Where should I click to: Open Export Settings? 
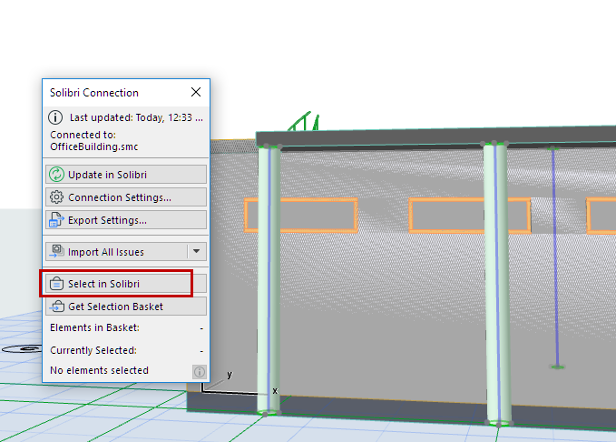click(x=126, y=219)
